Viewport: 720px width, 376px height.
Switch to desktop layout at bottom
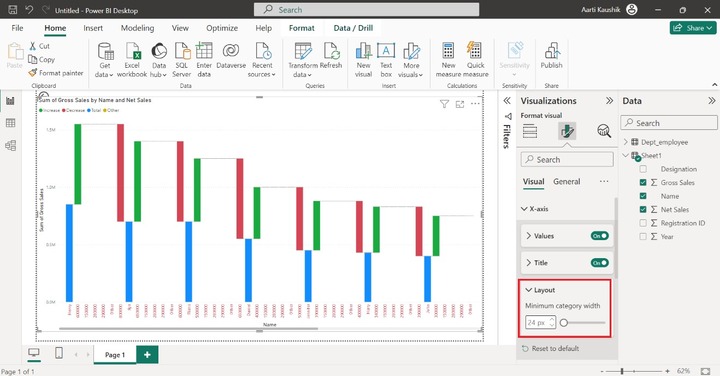coord(34,353)
